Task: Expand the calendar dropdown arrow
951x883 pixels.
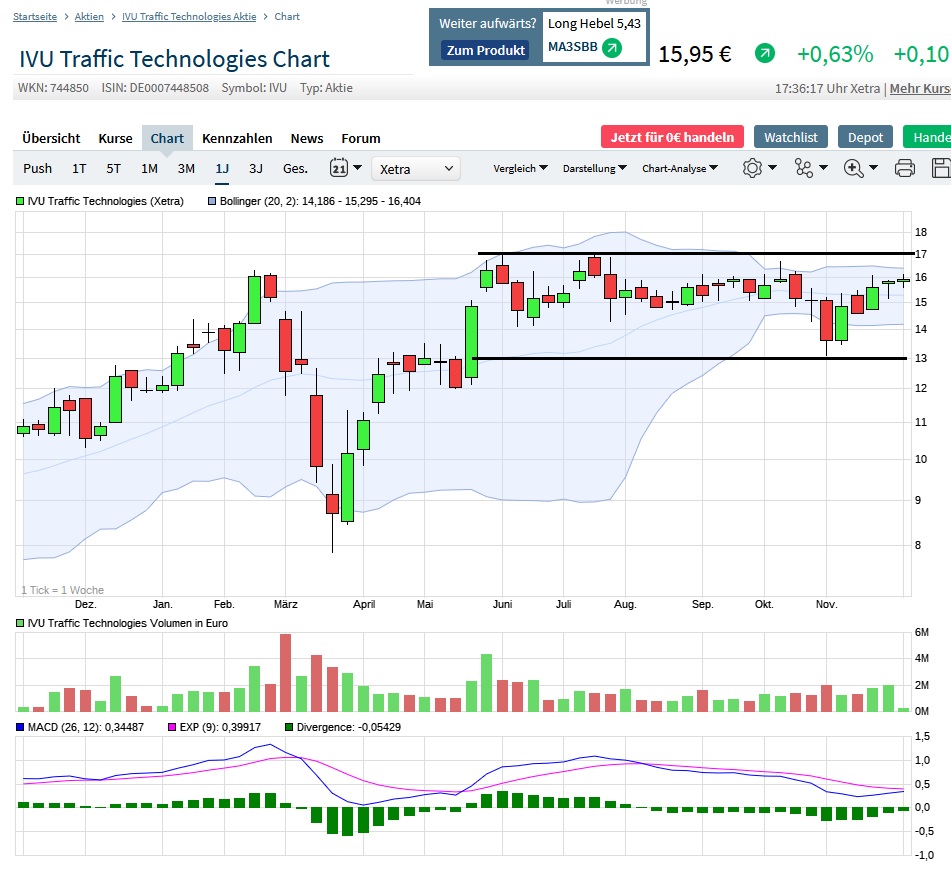Action: [357, 167]
